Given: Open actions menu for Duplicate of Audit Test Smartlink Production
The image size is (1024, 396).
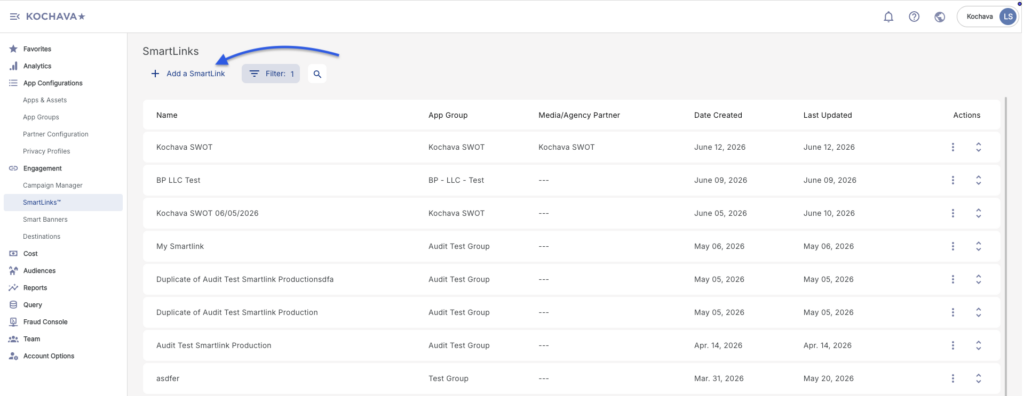Looking at the screenshot, I should 953,312.
